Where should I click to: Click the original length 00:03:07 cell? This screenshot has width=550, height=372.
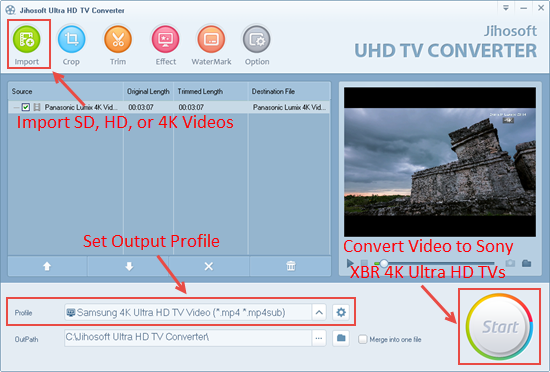tap(141, 107)
